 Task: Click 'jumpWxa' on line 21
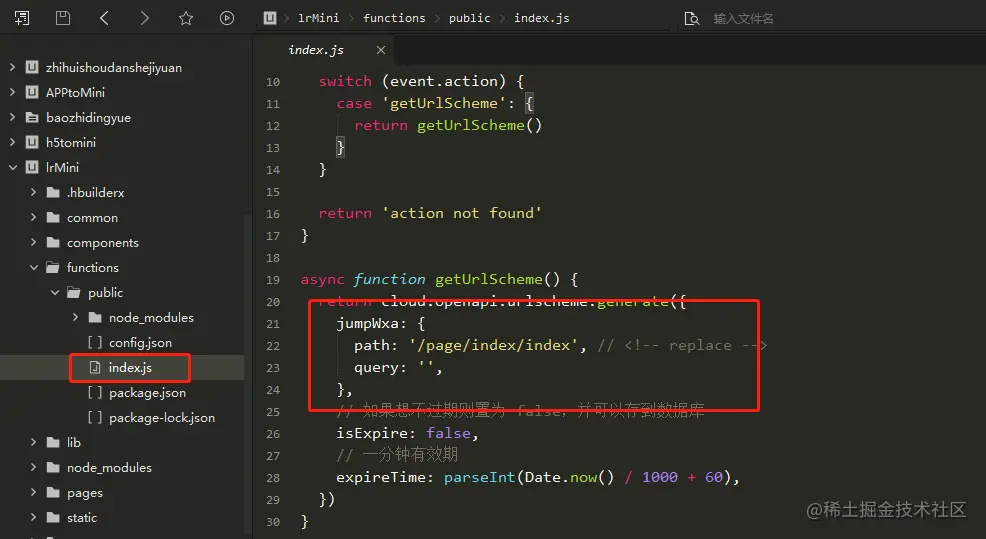[367, 323]
